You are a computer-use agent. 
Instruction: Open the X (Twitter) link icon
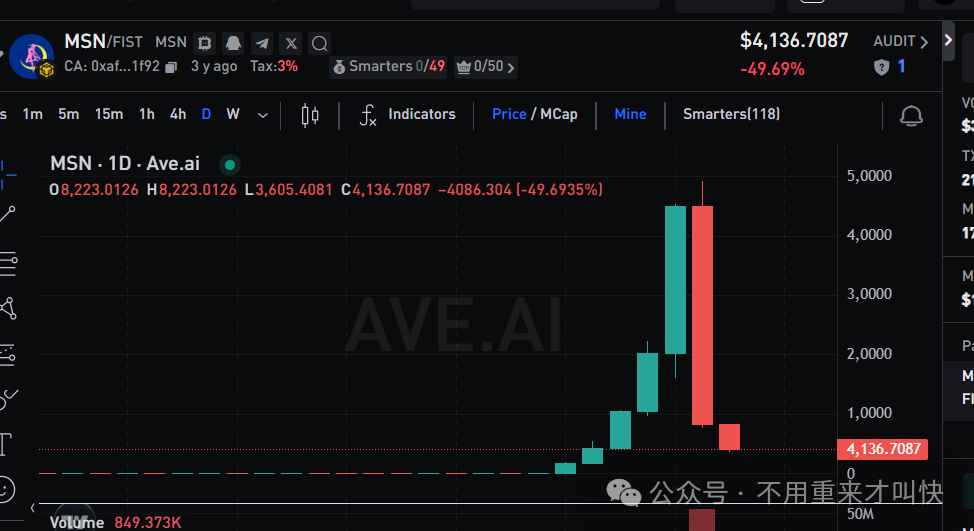point(291,43)
